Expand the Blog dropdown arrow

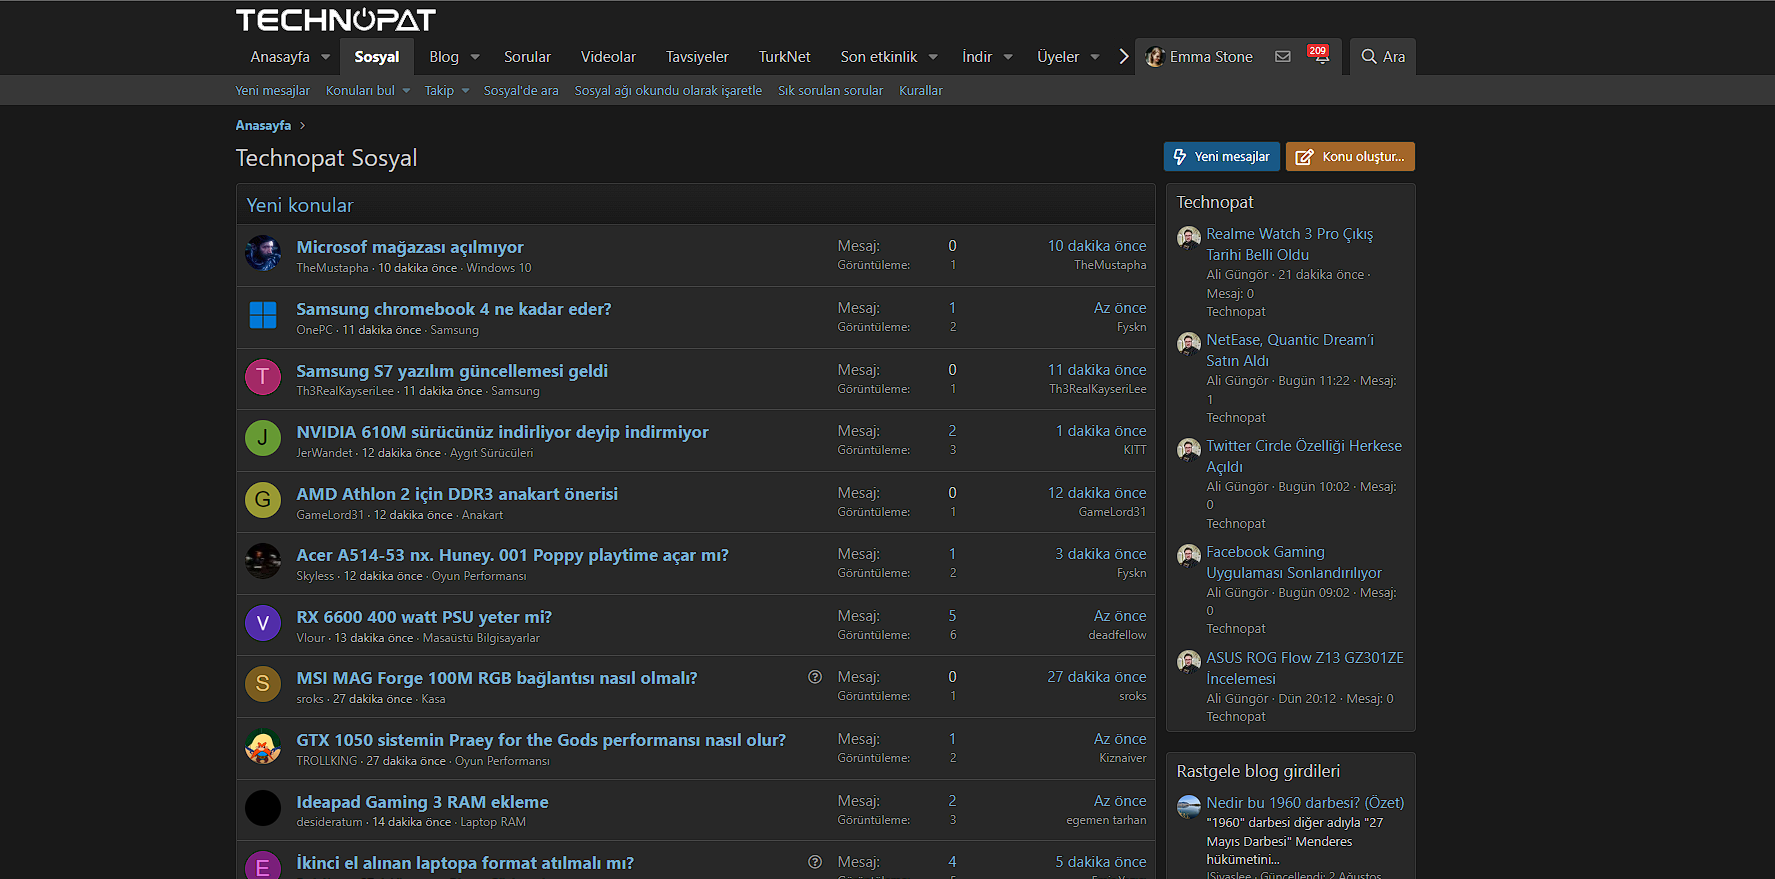[x=475, y=57]
